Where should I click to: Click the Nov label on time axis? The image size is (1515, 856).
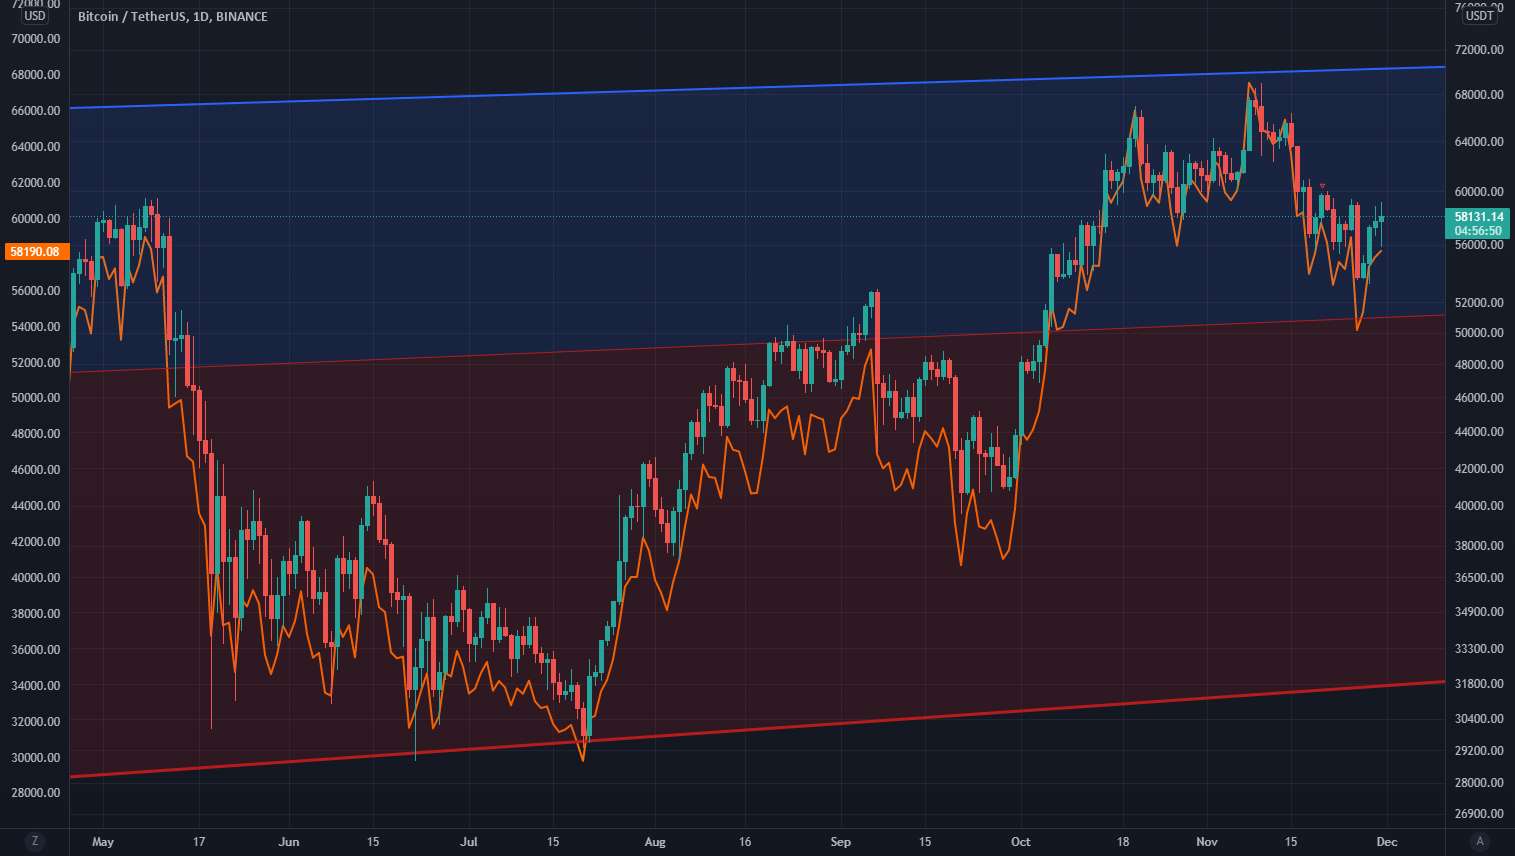[1207, 842]
